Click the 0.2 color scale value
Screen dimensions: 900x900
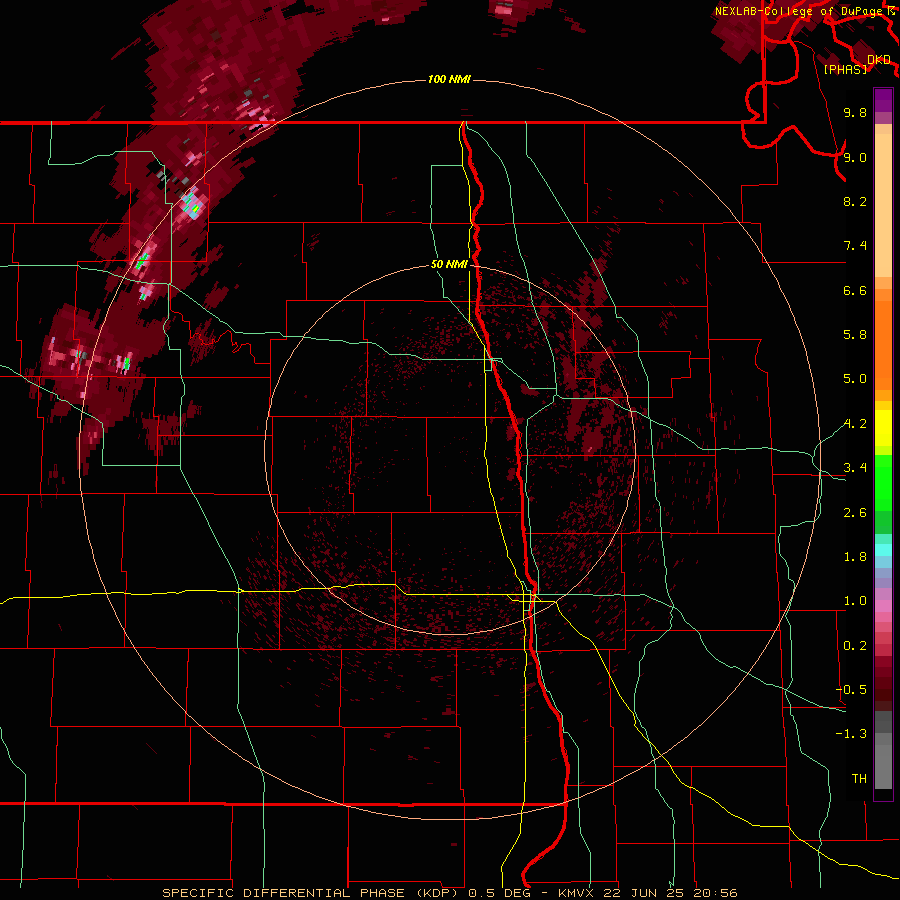[x=855, y=646]
